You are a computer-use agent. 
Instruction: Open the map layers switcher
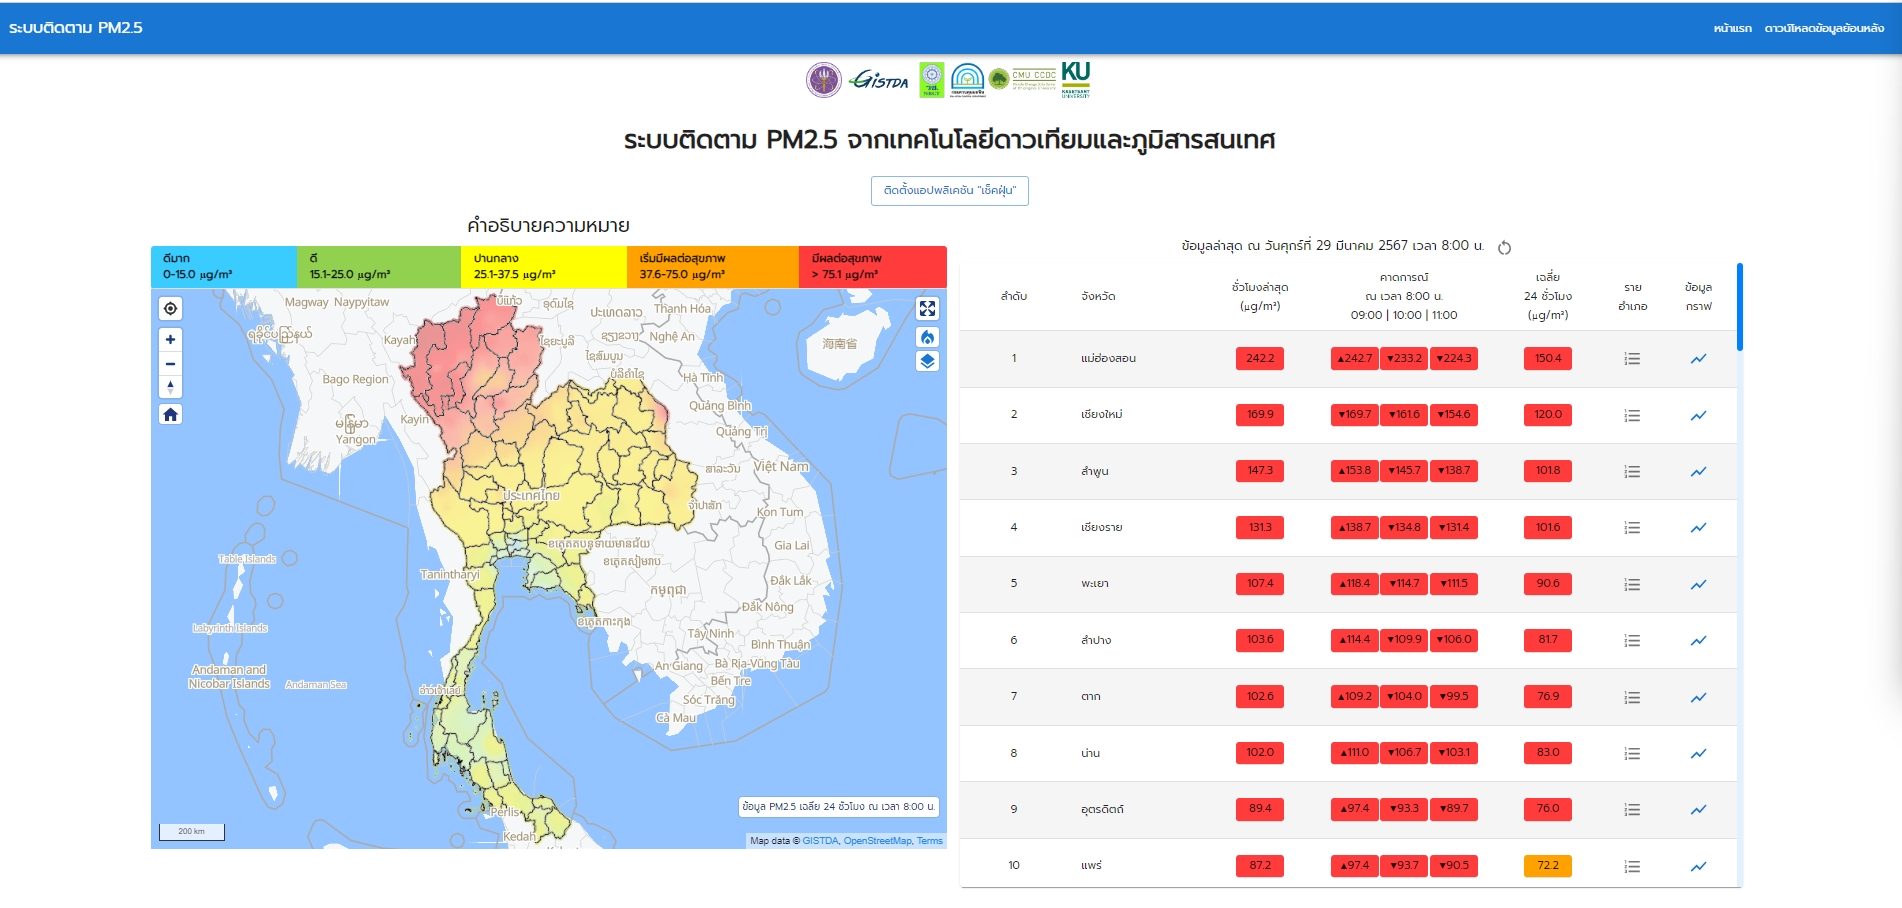tap(927, 361)
